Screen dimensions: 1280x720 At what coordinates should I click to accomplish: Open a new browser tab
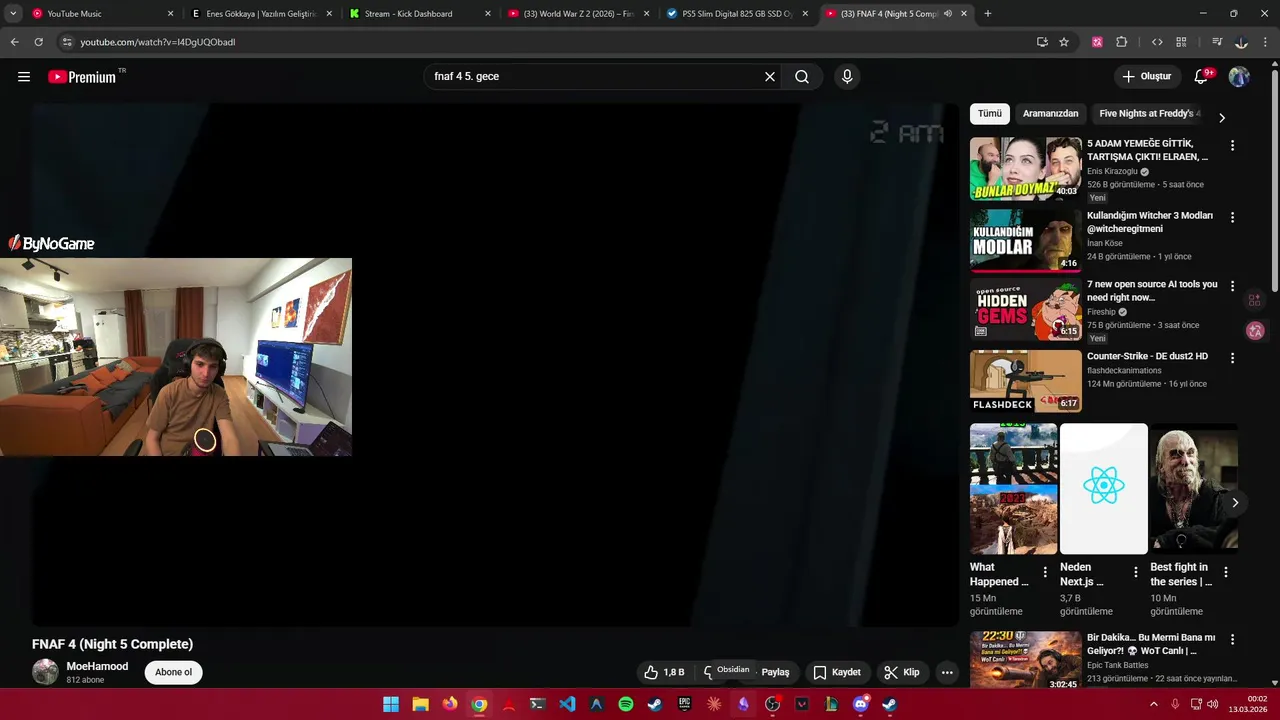(988, 14)
